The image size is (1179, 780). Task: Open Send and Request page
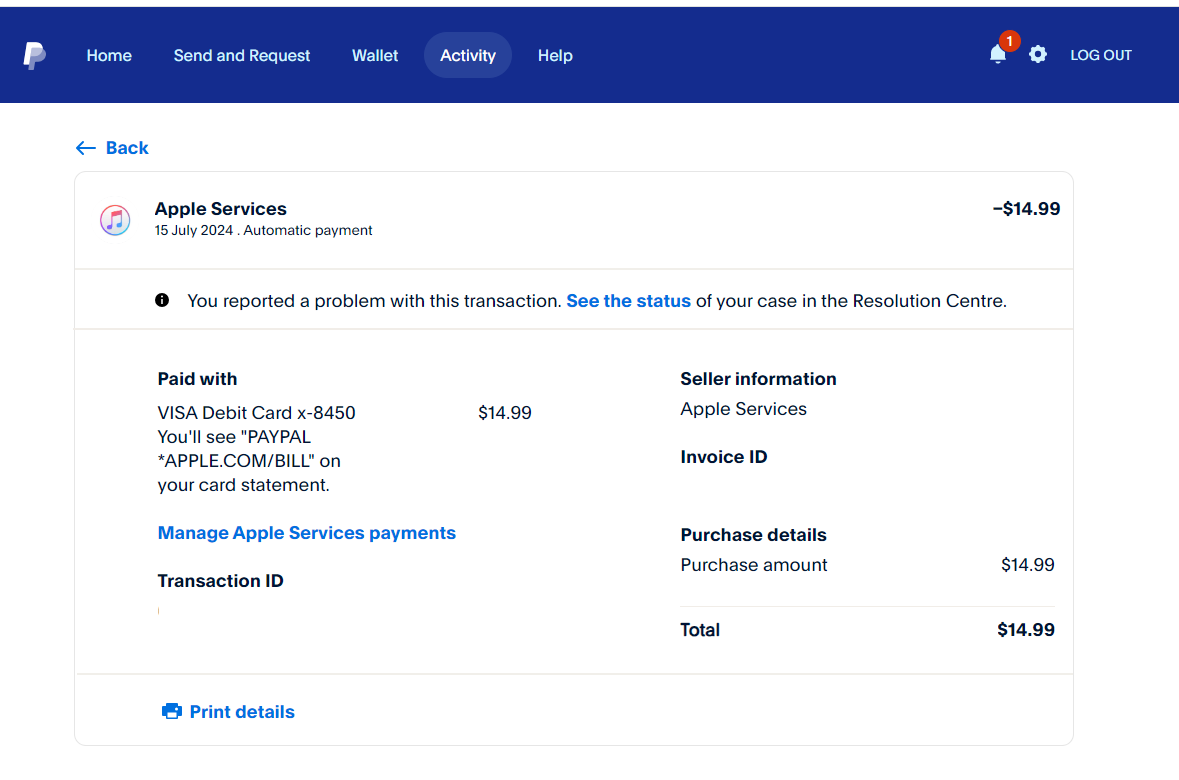[x=242, y=56]
